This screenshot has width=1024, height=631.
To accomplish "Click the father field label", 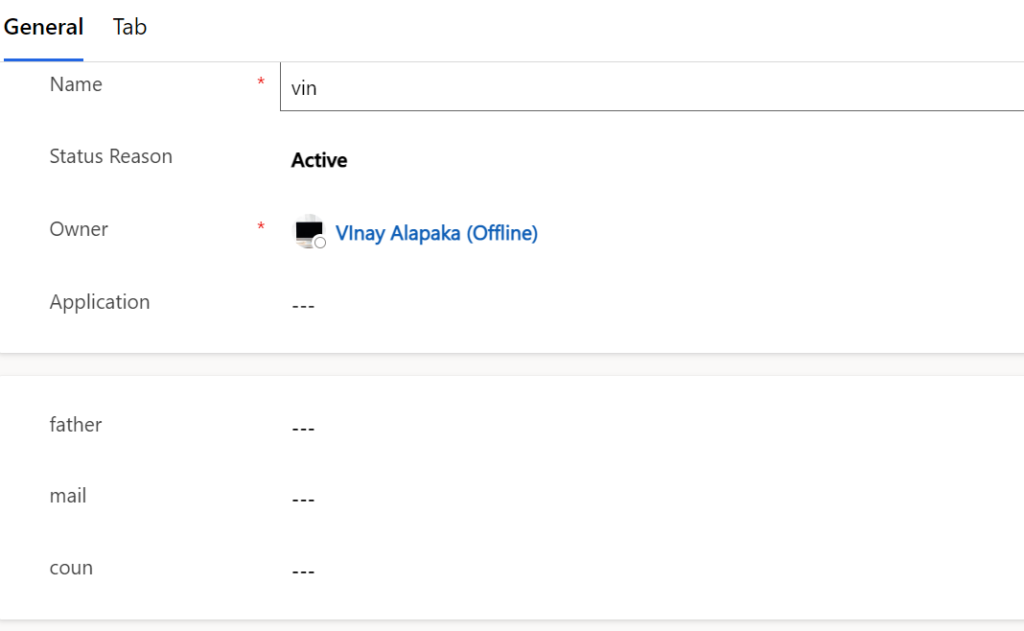I will pos(76,425).
